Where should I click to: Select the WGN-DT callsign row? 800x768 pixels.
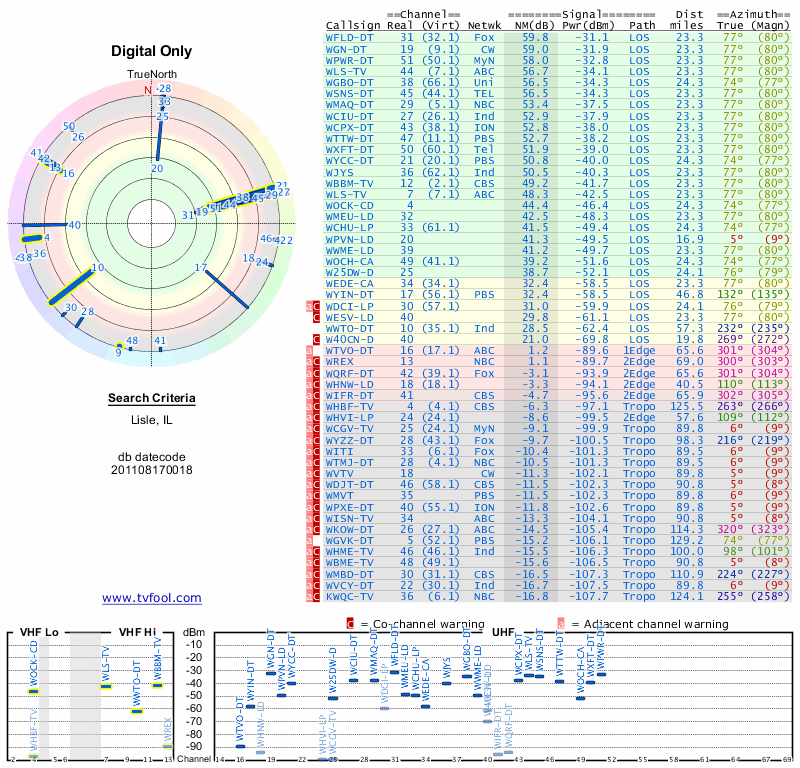click(x=345, y=48)
